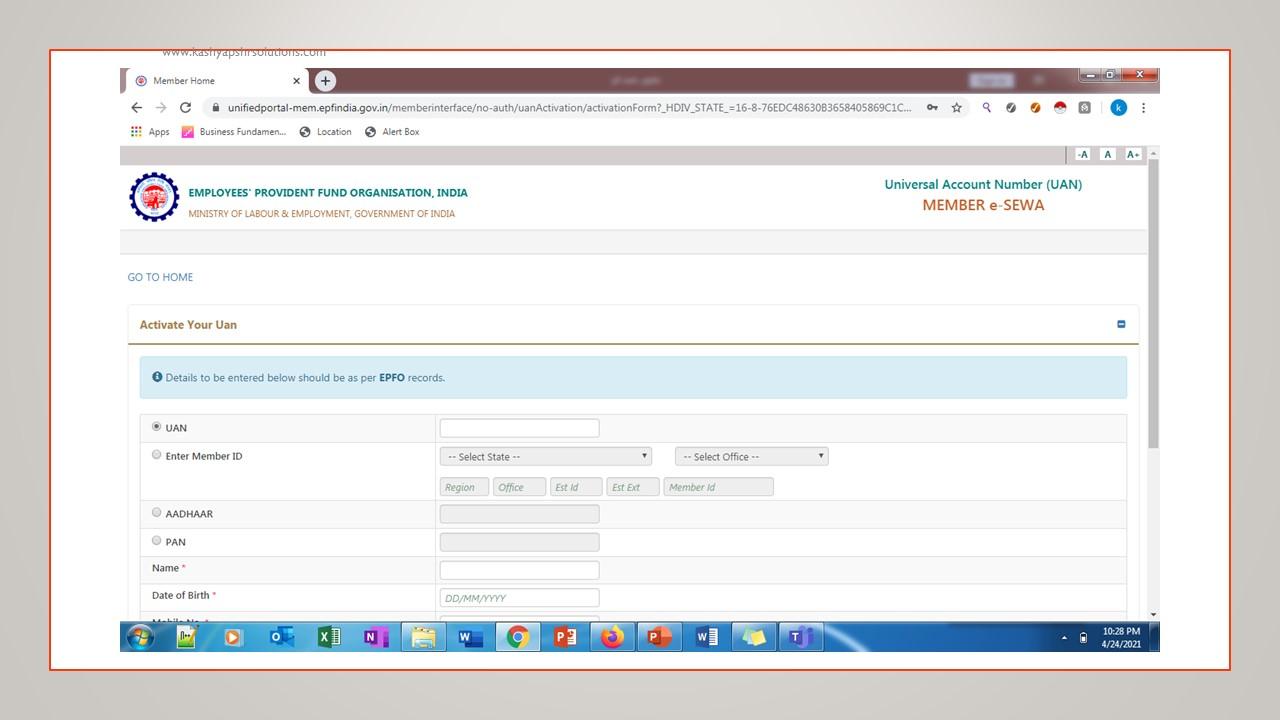
Task: Switch to the Member Home tab
Action: (x=213, y=81)
